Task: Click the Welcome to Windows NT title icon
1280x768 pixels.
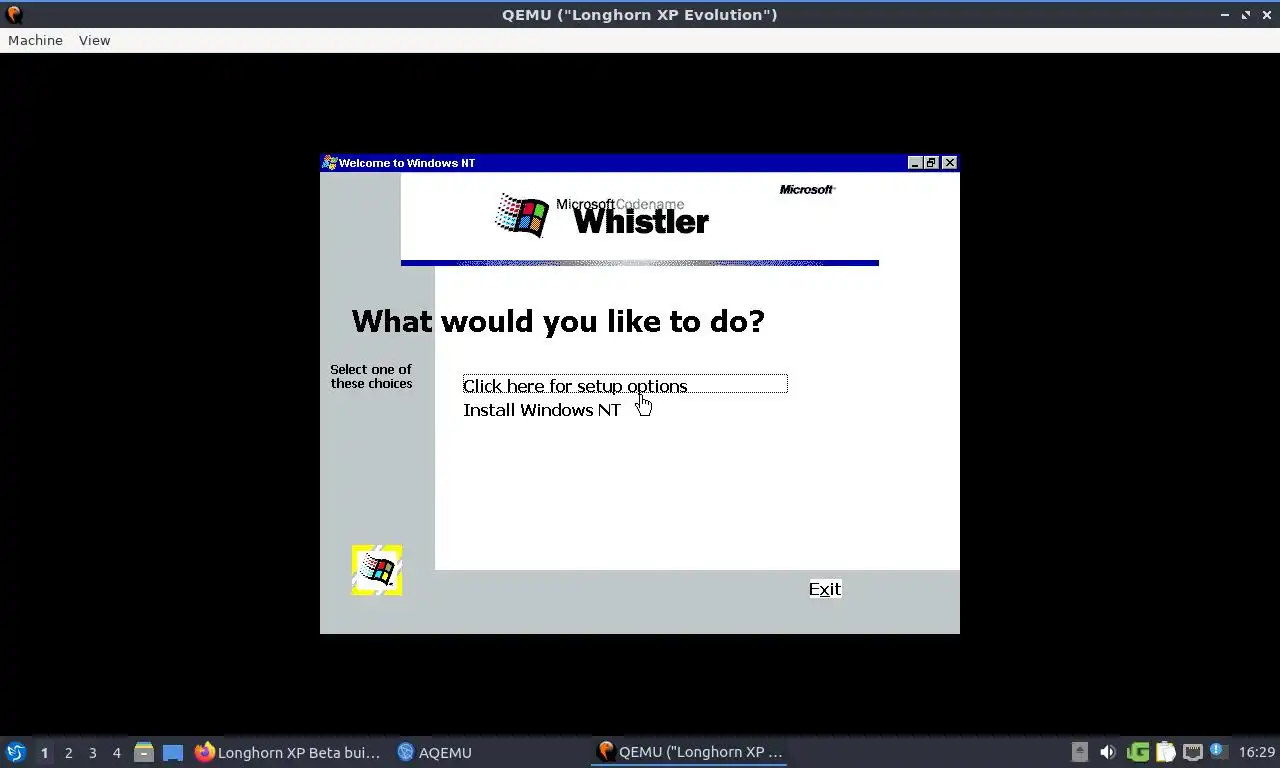Action: (x=330, y=163)
